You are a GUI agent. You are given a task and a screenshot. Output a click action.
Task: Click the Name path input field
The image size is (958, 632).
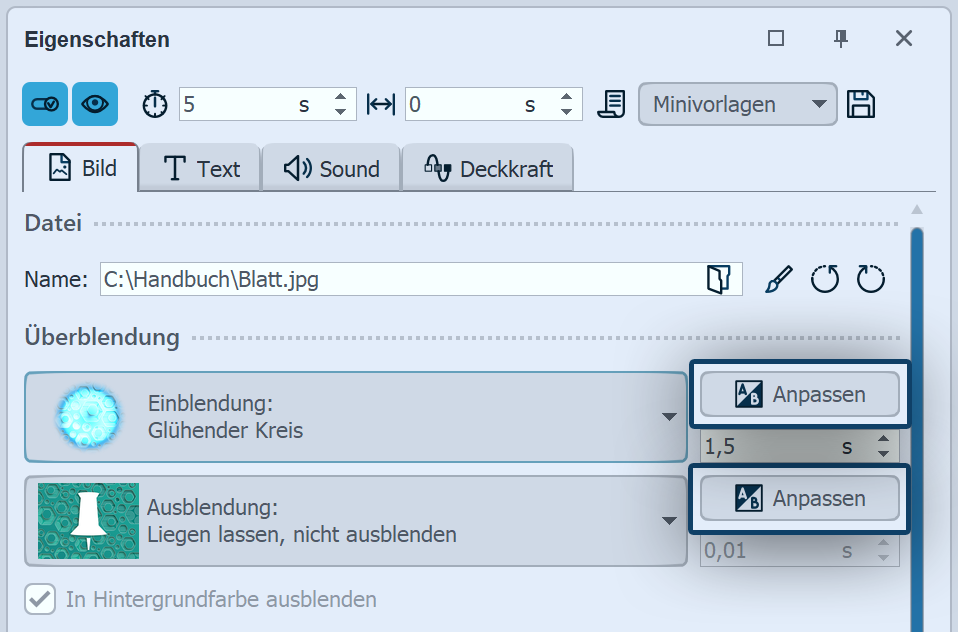[350, 279]
